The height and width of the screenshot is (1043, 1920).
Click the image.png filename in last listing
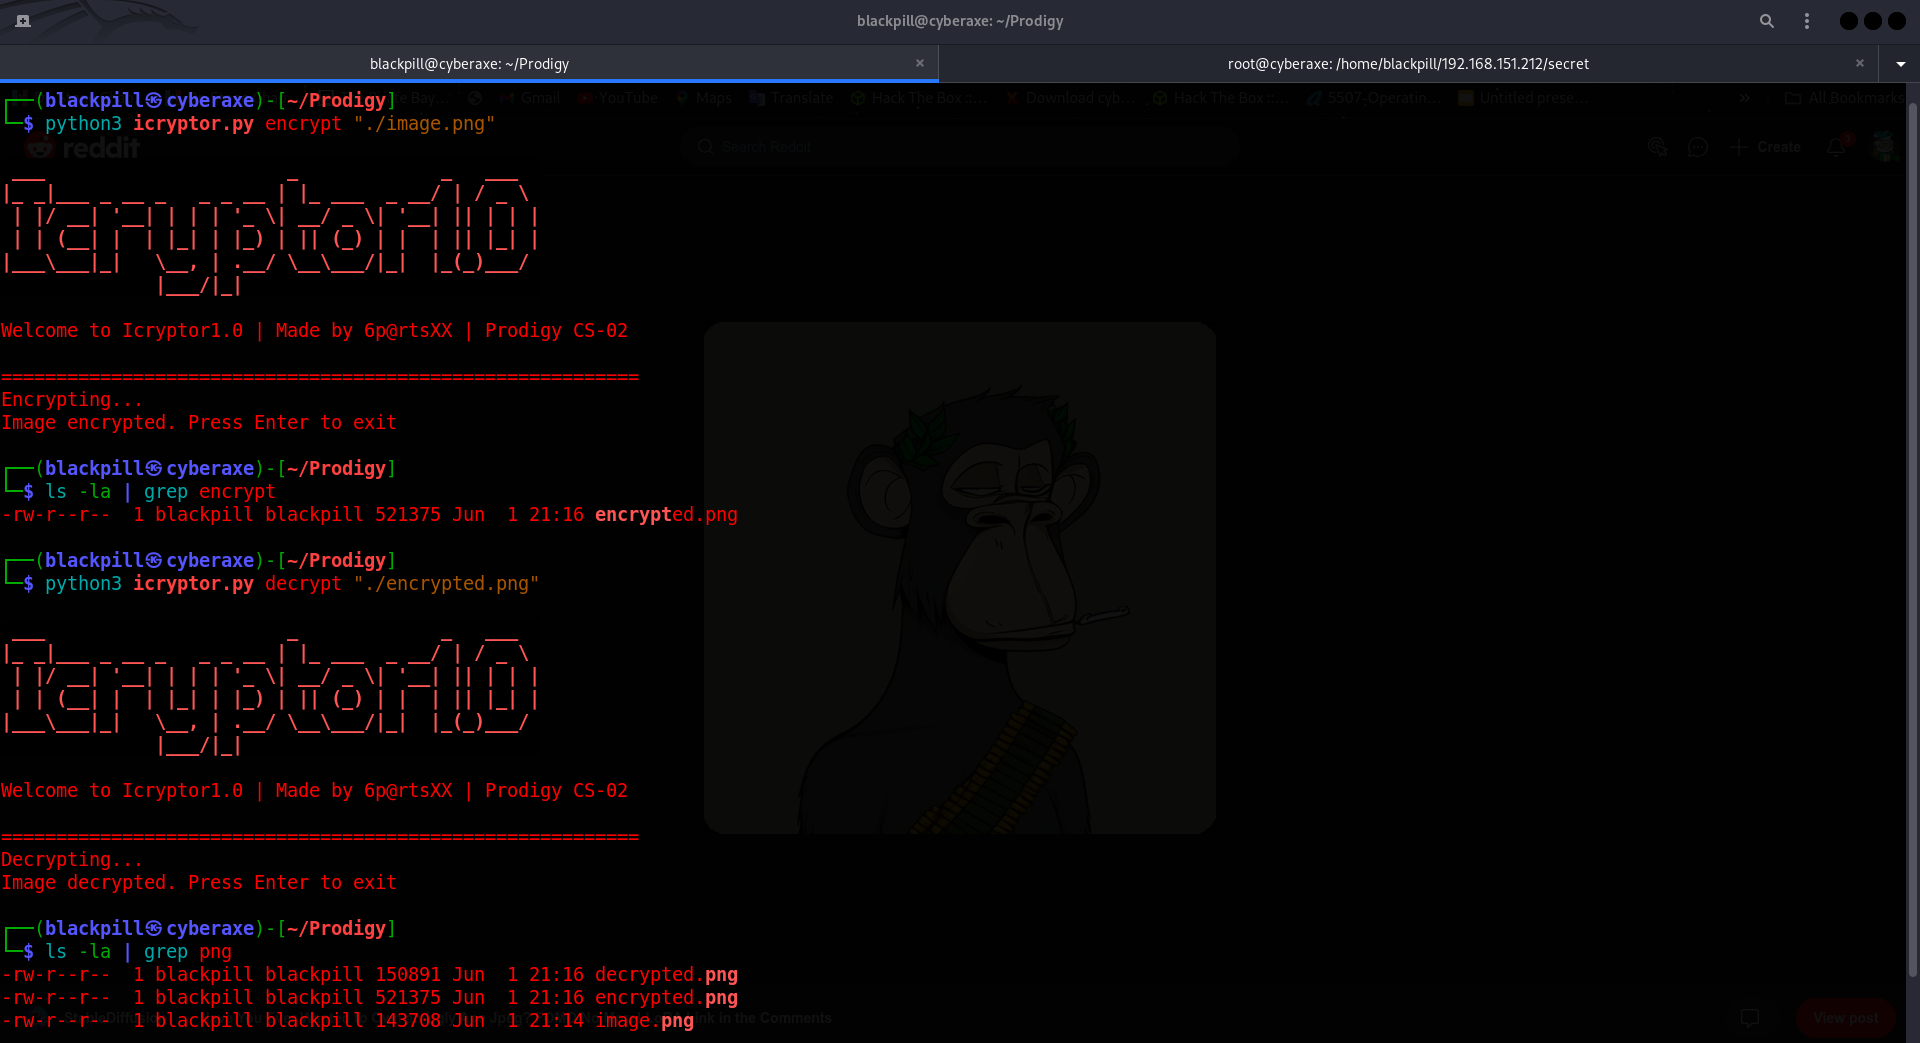coord(644,1021)
